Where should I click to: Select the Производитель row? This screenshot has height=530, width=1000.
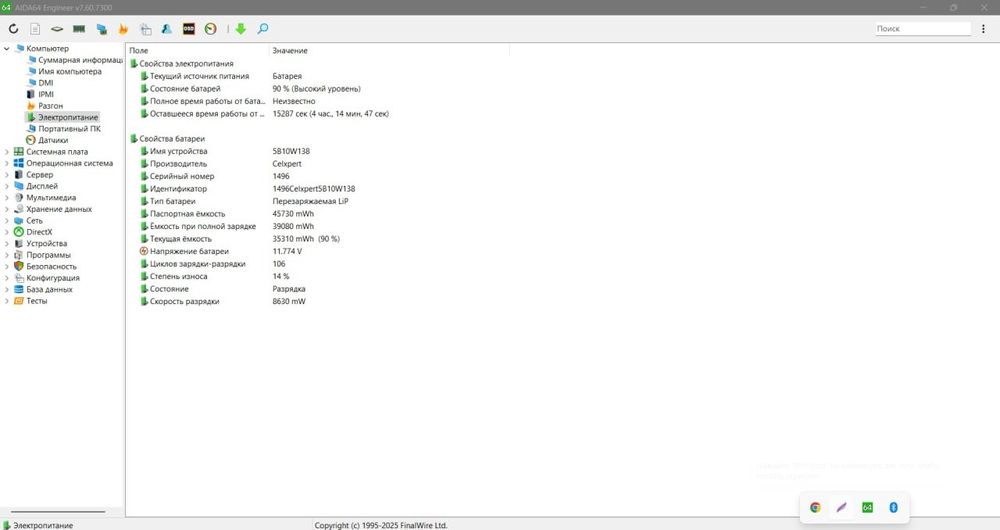(221, 164)
